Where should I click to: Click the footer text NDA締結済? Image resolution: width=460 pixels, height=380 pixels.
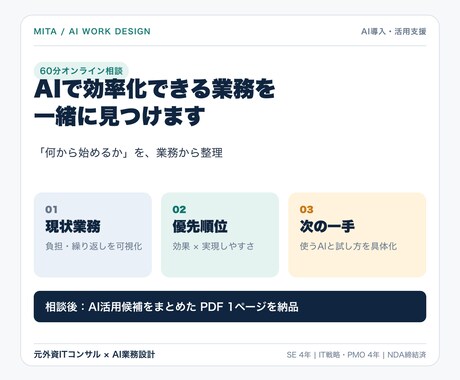[407, 355]
